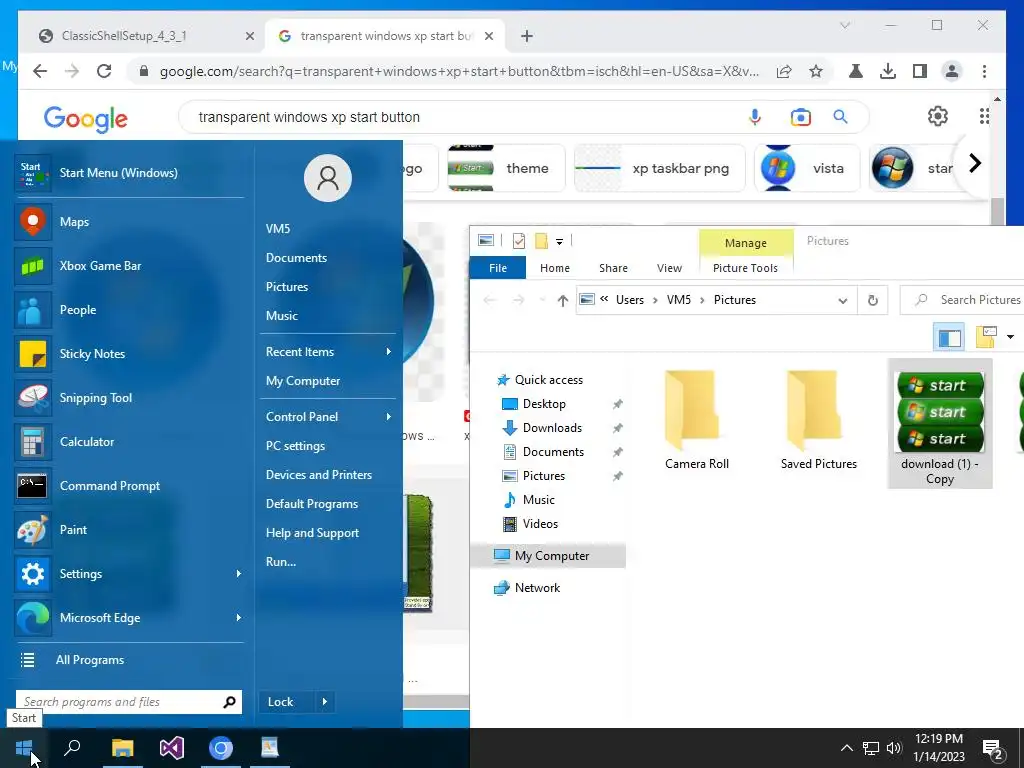This screenshot has width=1024, height=768.
Task: Click the Explorer refresh button
Action: click(872, 300)
